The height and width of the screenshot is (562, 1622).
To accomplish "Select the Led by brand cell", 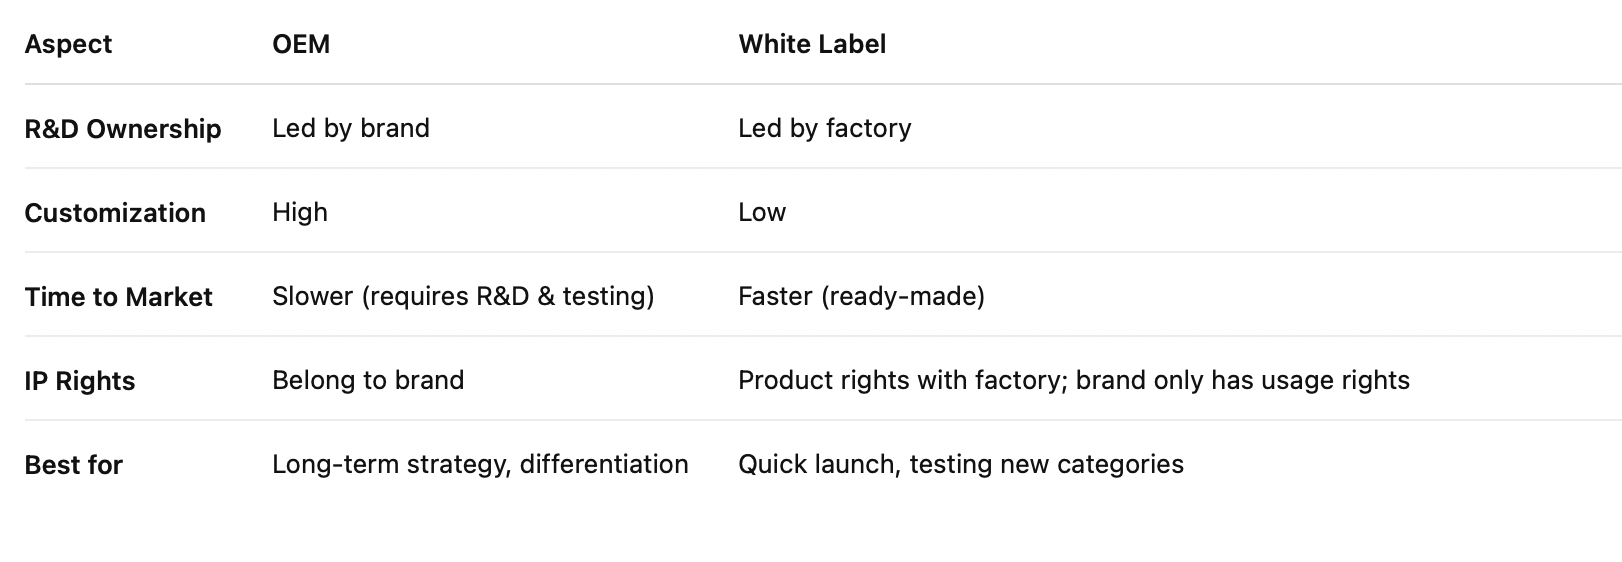I will 351,128.
